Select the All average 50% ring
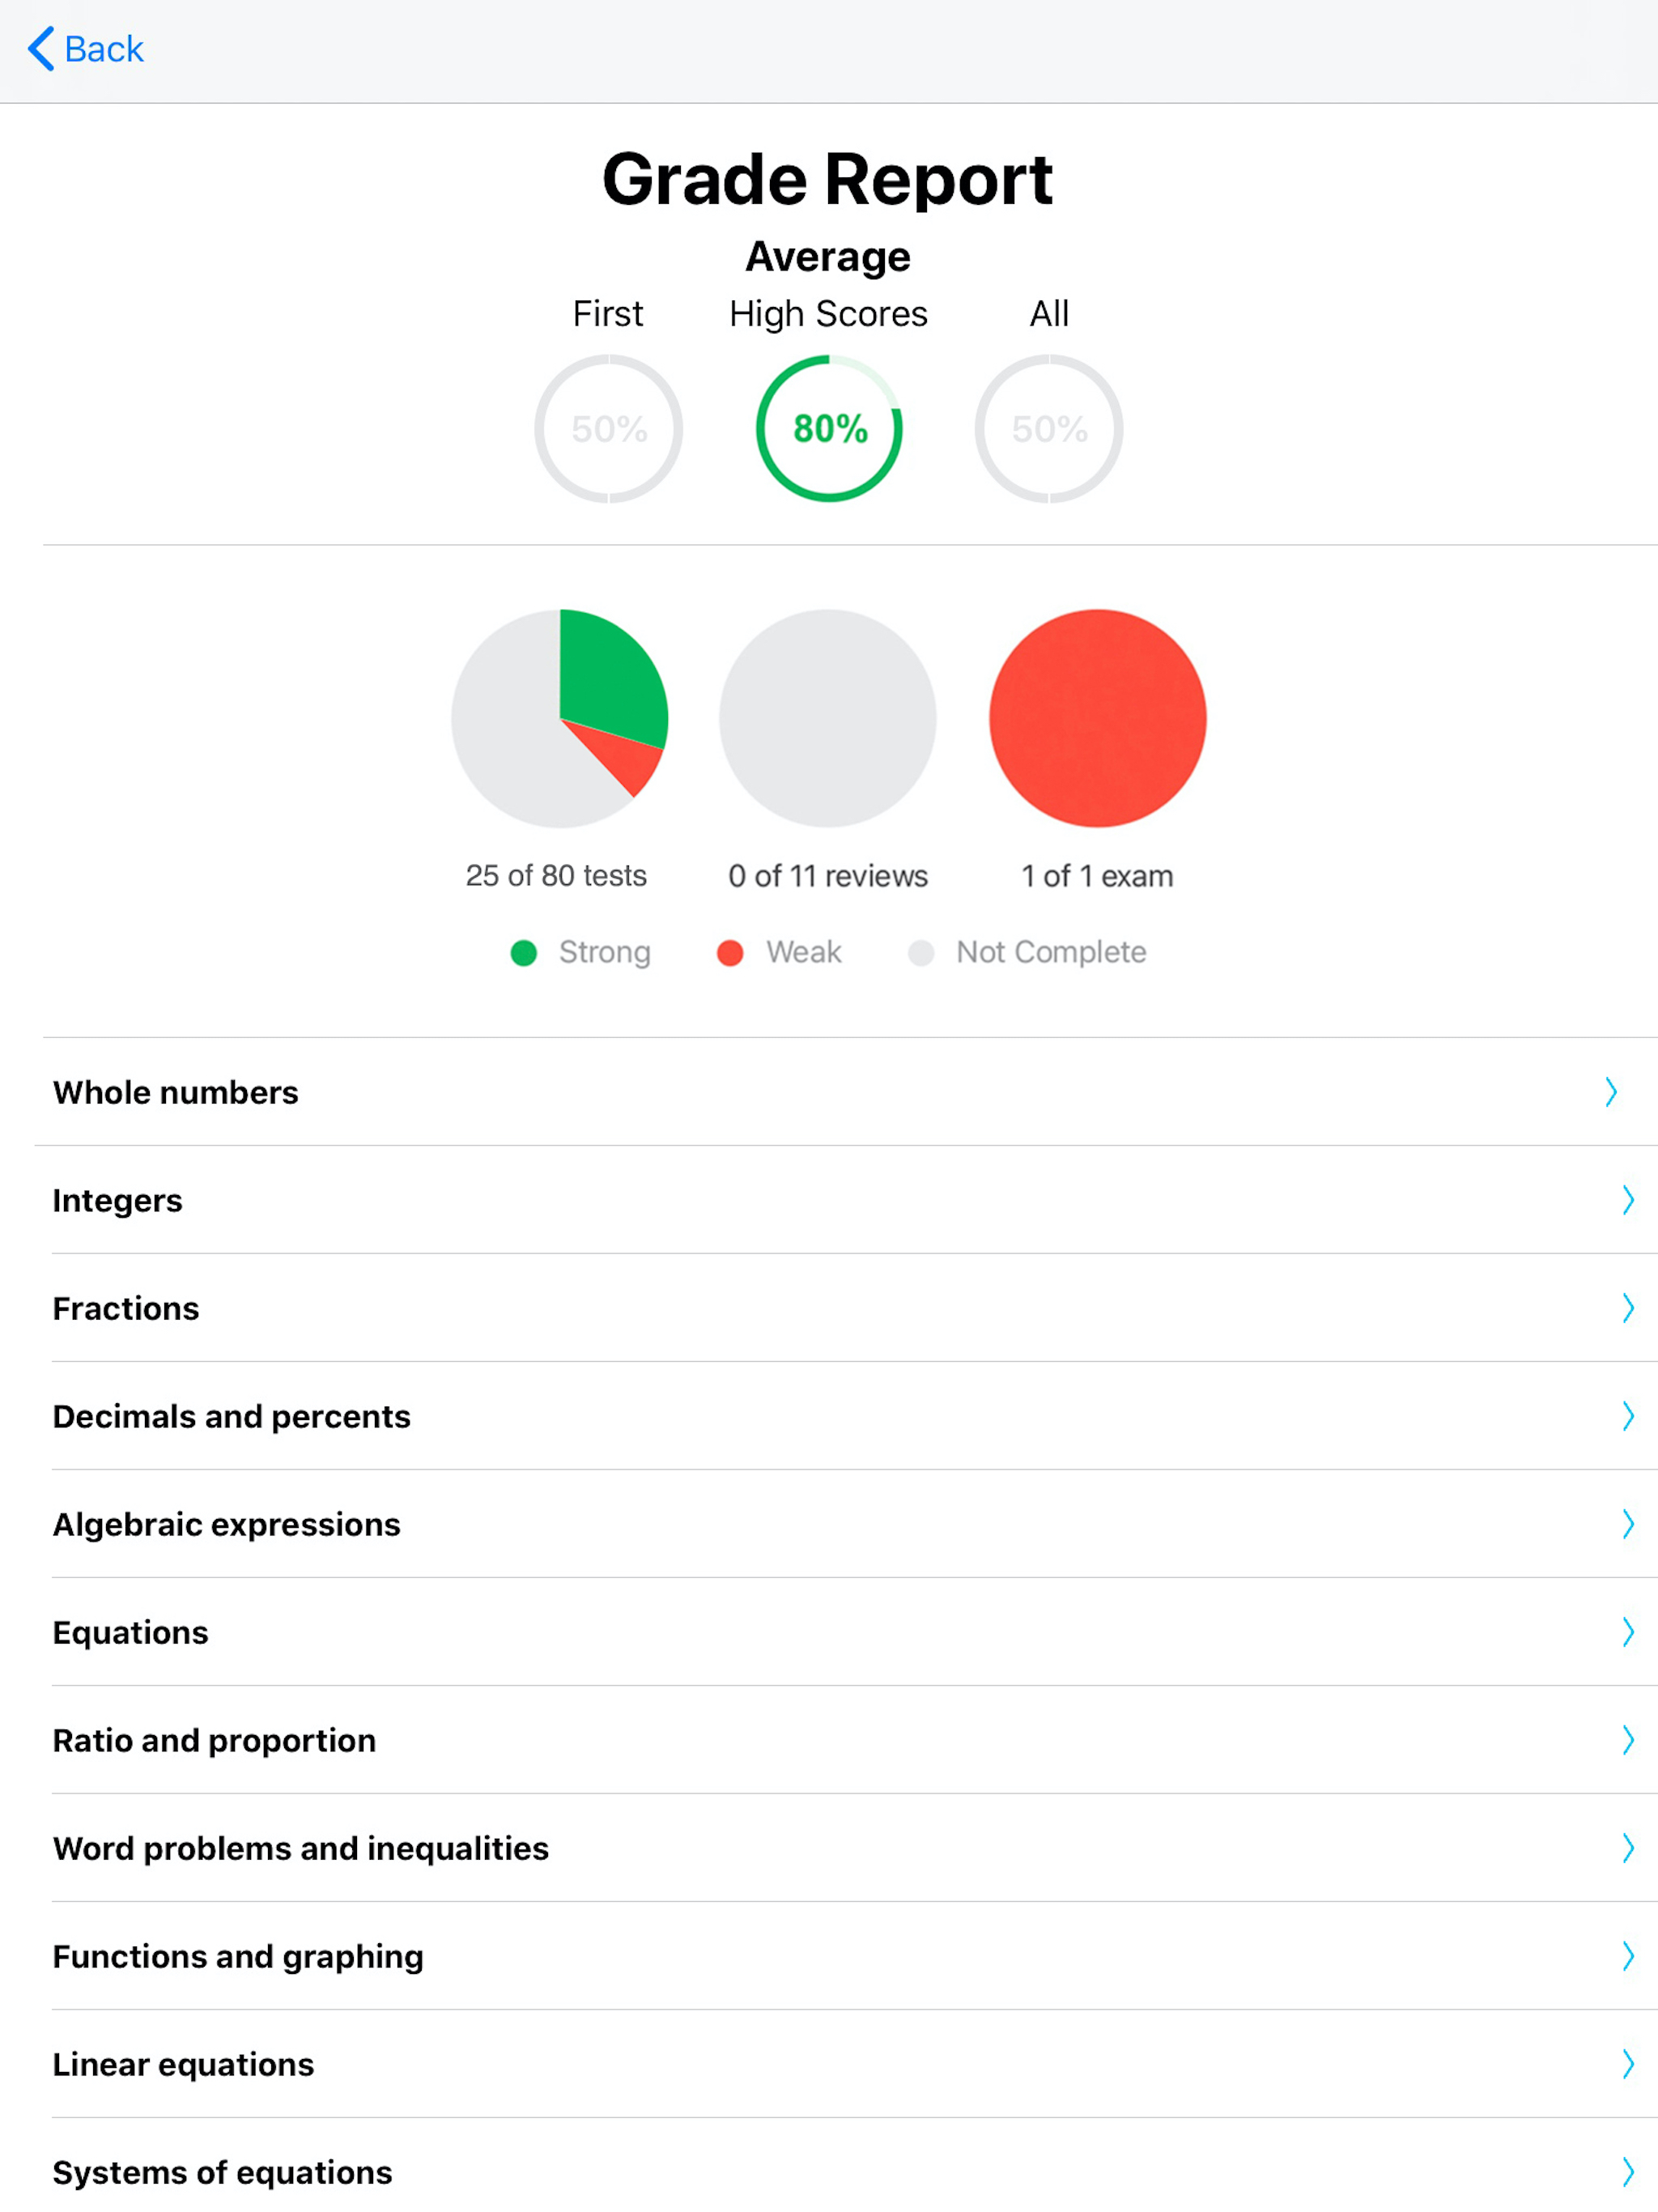 coord(1049,429)
